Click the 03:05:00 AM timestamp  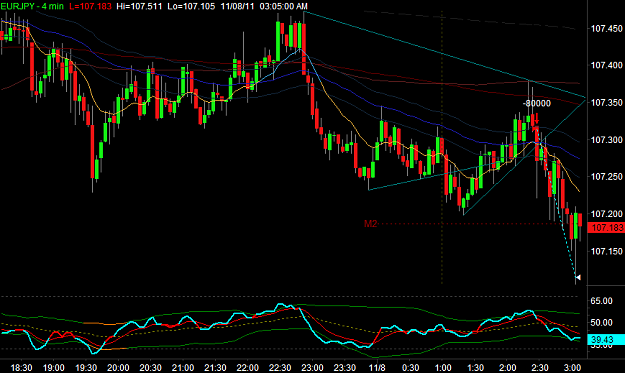tap(283, 6)
